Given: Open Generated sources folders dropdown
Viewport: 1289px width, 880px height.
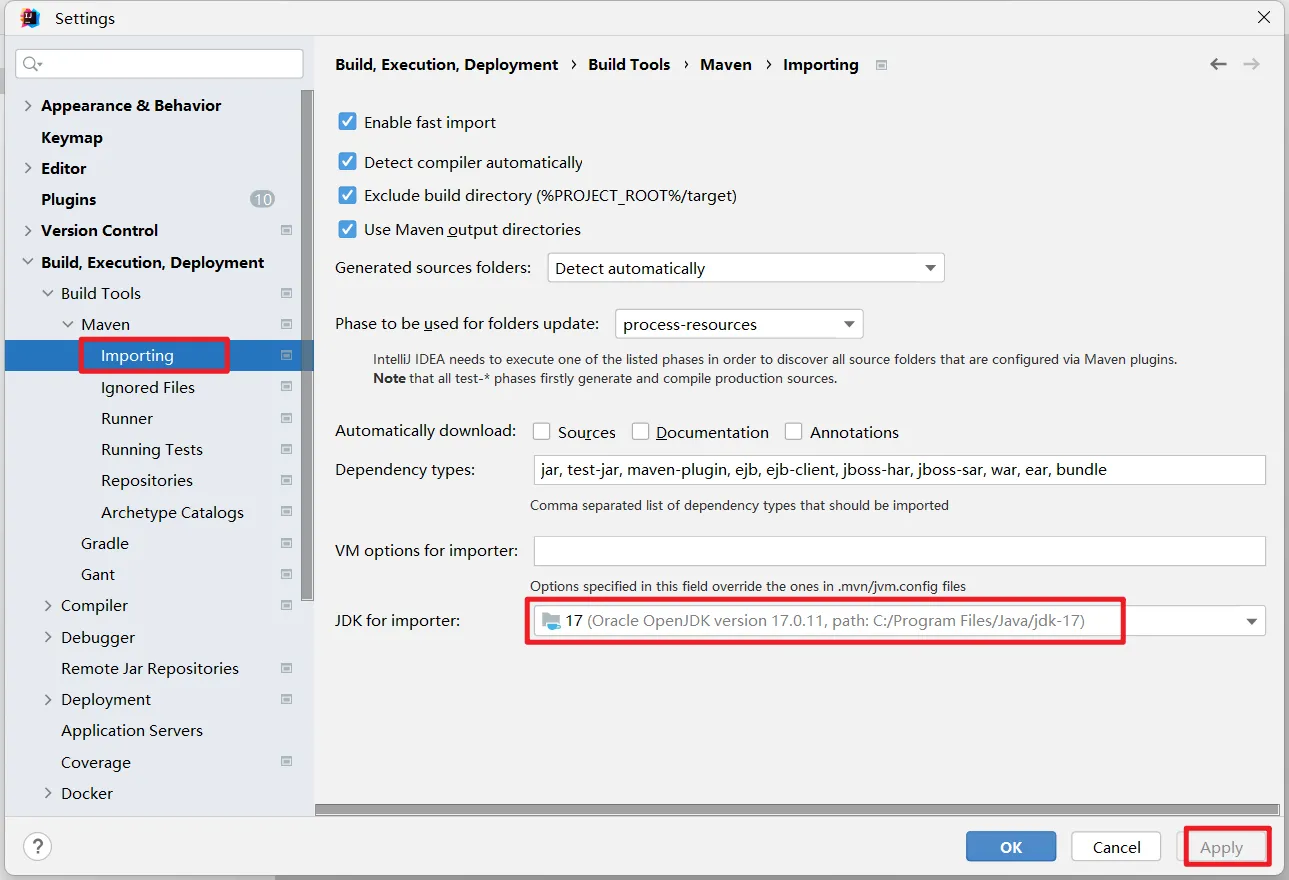Looking at the screenshot, I should pyautogui.click(x=746, y=268).
